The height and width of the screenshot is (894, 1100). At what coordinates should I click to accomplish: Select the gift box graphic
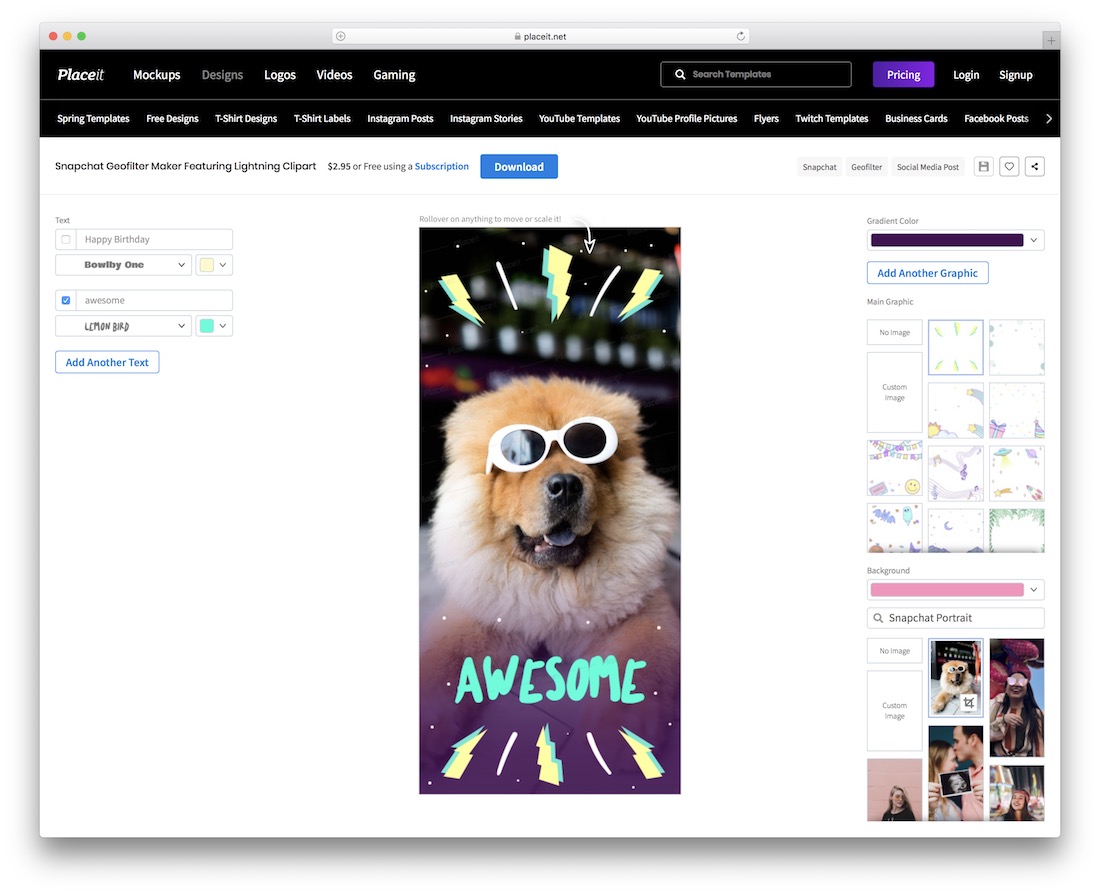[x=1017, y=411]
